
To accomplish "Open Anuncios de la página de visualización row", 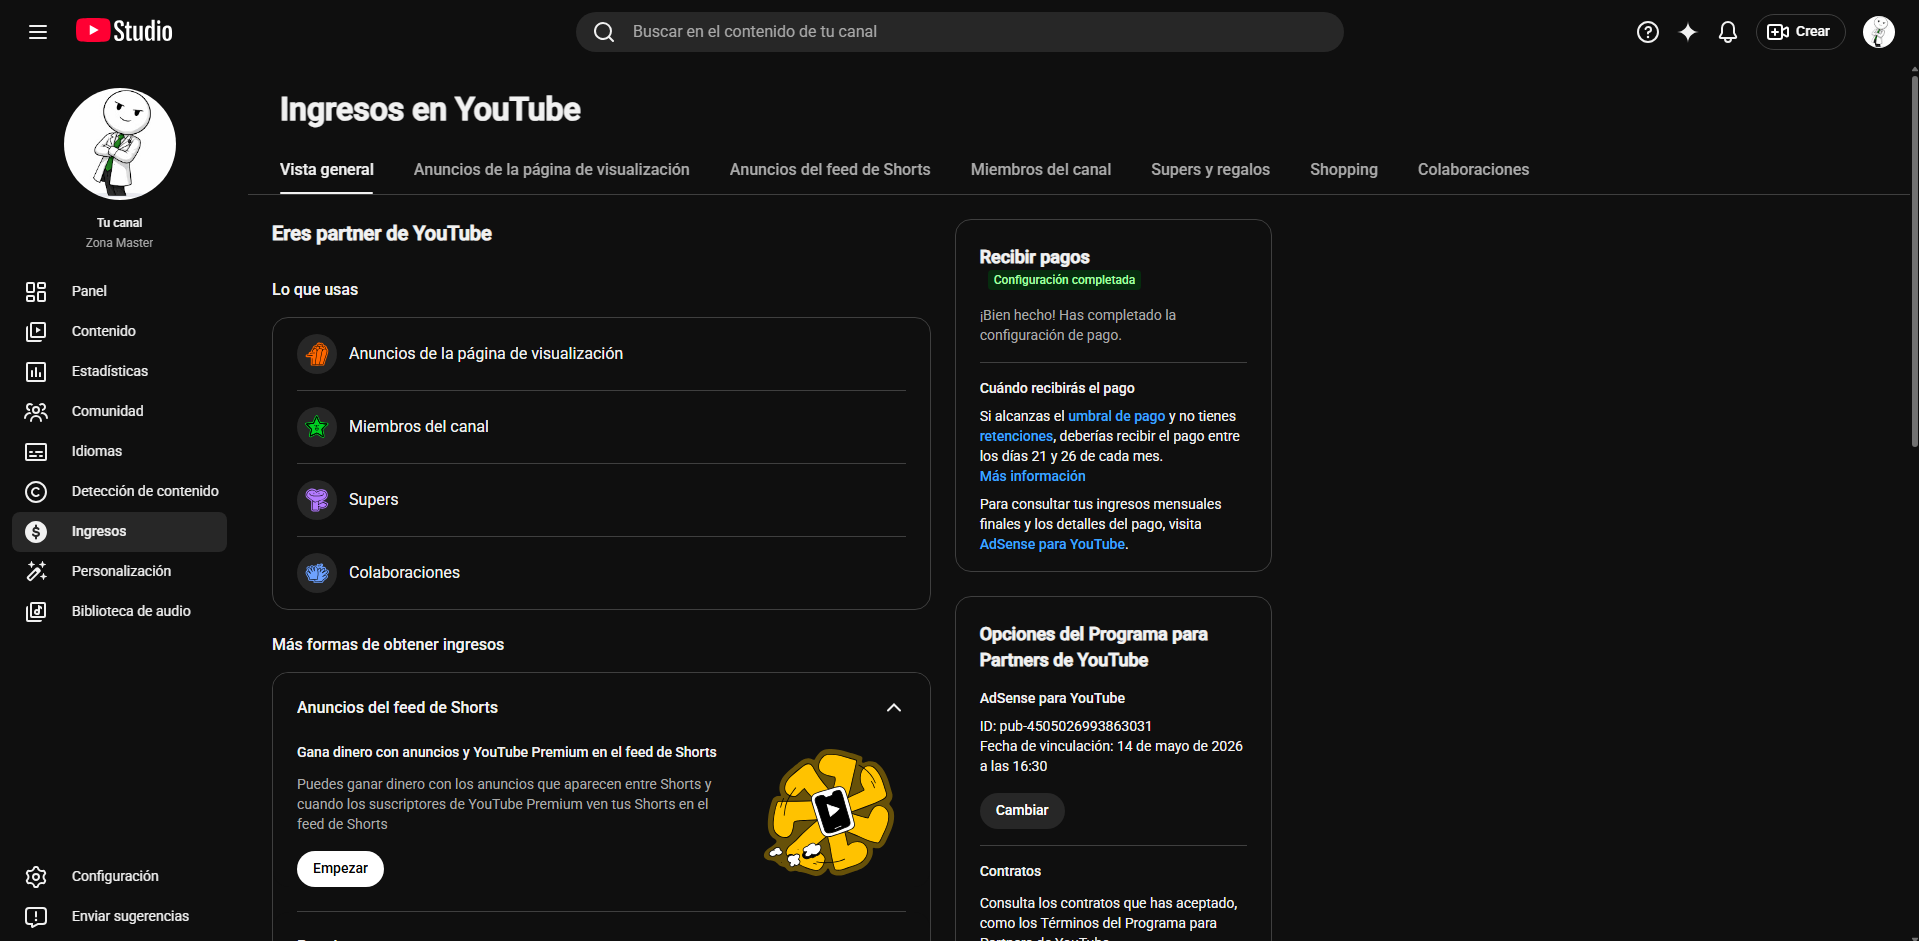I will [x=601, y=354].
